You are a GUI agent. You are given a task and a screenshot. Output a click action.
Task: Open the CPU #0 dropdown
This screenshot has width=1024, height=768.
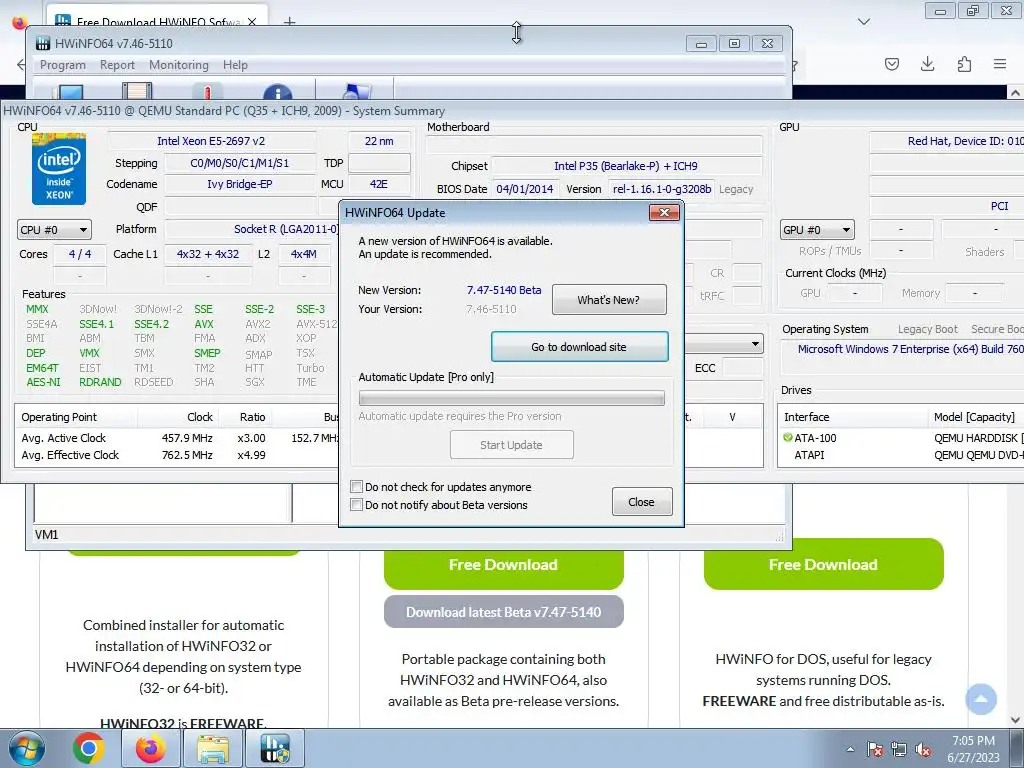(54, 230)
